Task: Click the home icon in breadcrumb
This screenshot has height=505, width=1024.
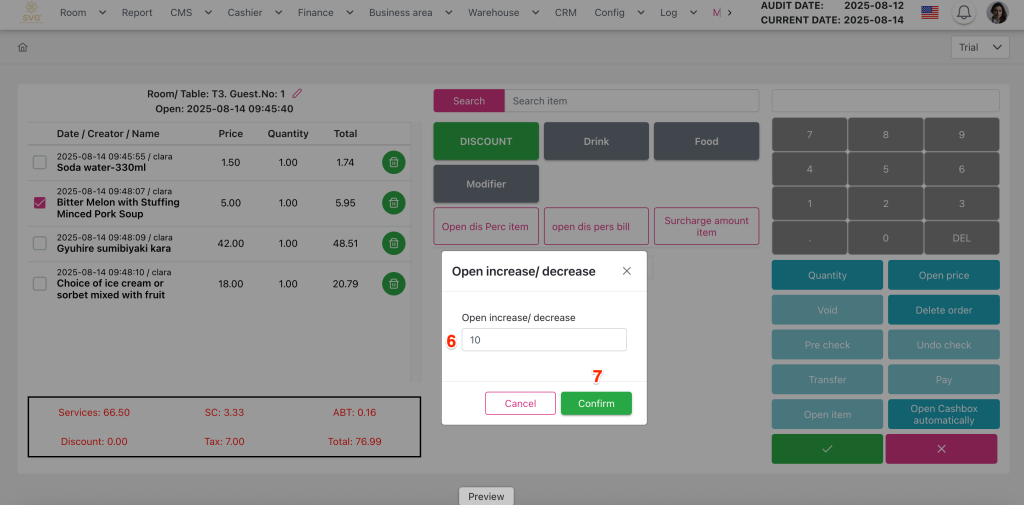Action: (x=23, y=47)
